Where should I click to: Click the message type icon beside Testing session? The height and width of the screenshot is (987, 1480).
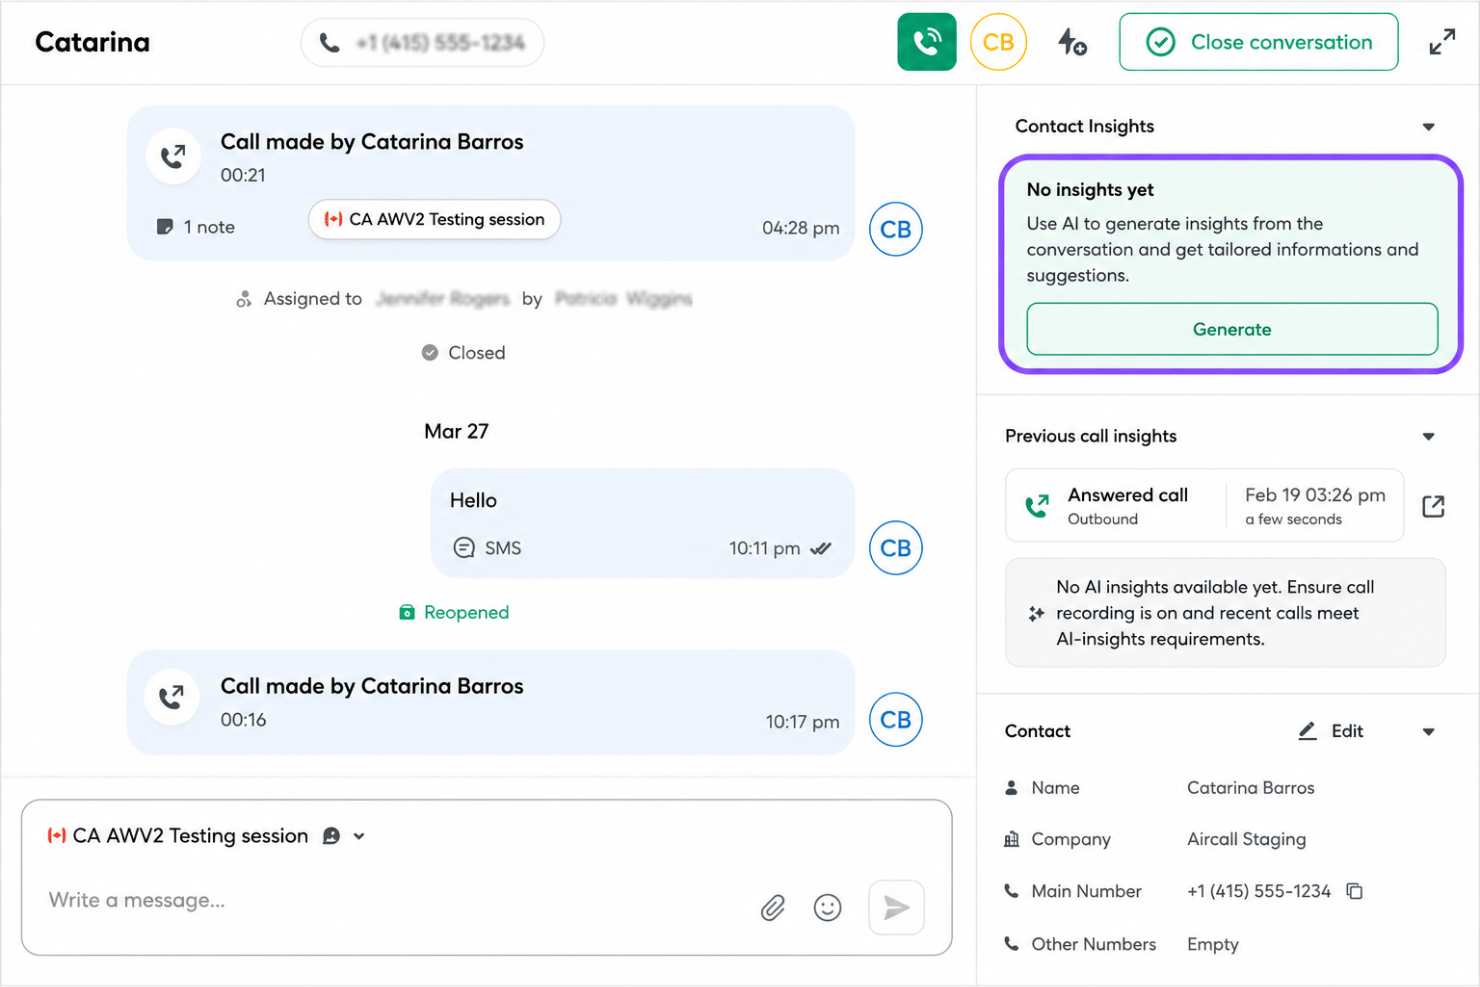point(331,836)
